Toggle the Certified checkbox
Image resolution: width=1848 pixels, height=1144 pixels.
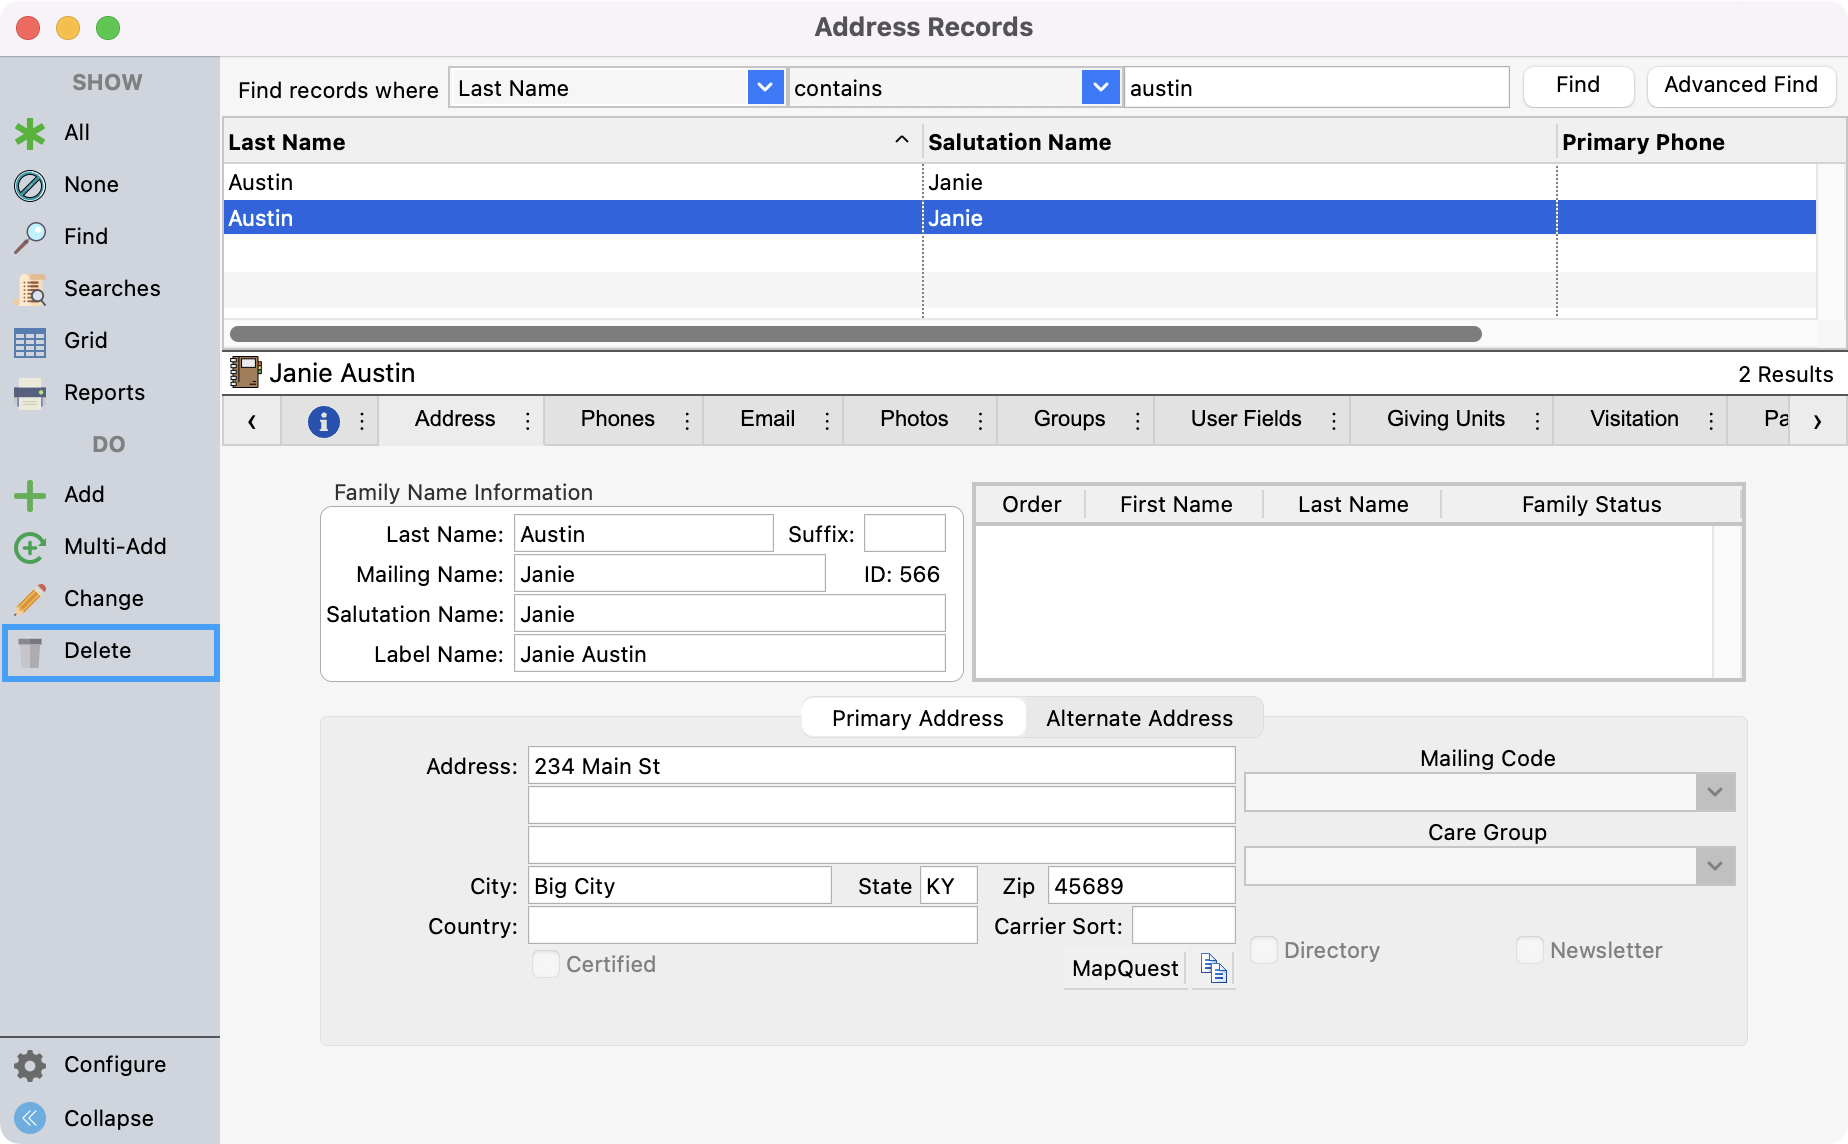click(x=546, y=964)
